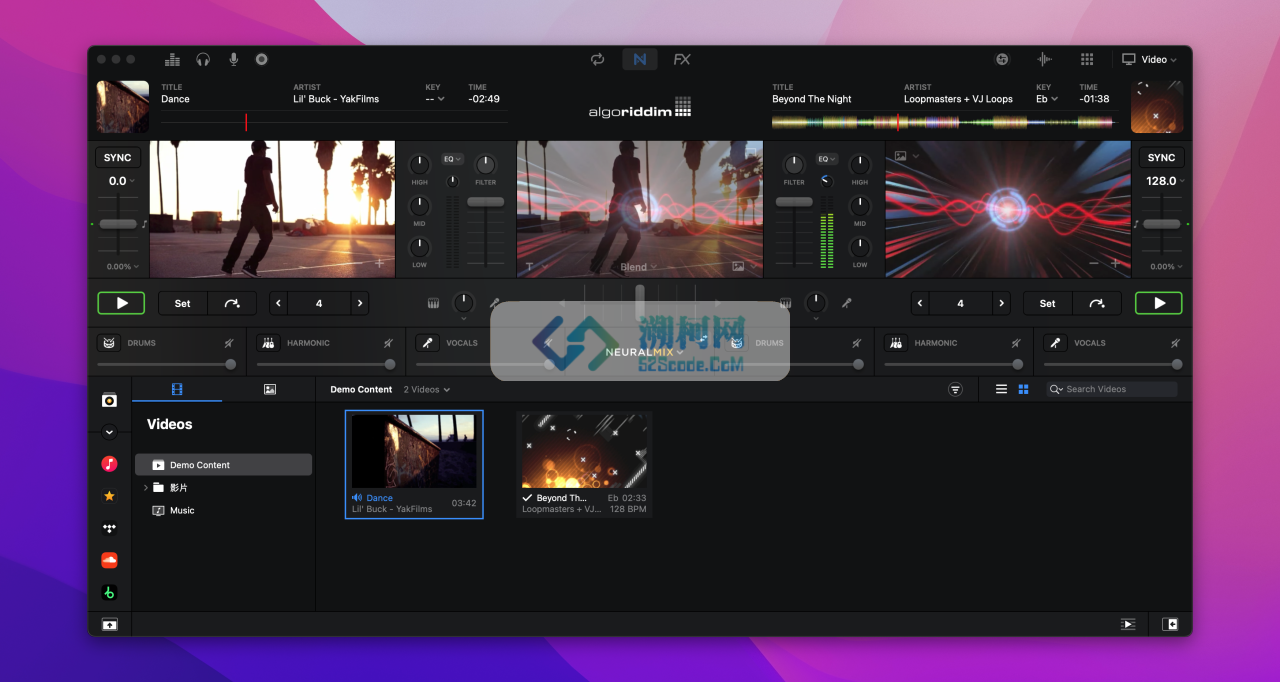This screenshot has width=1280, height=682.
Task: Click the right deck Set cue button
Action: [x=1047, y=303]
